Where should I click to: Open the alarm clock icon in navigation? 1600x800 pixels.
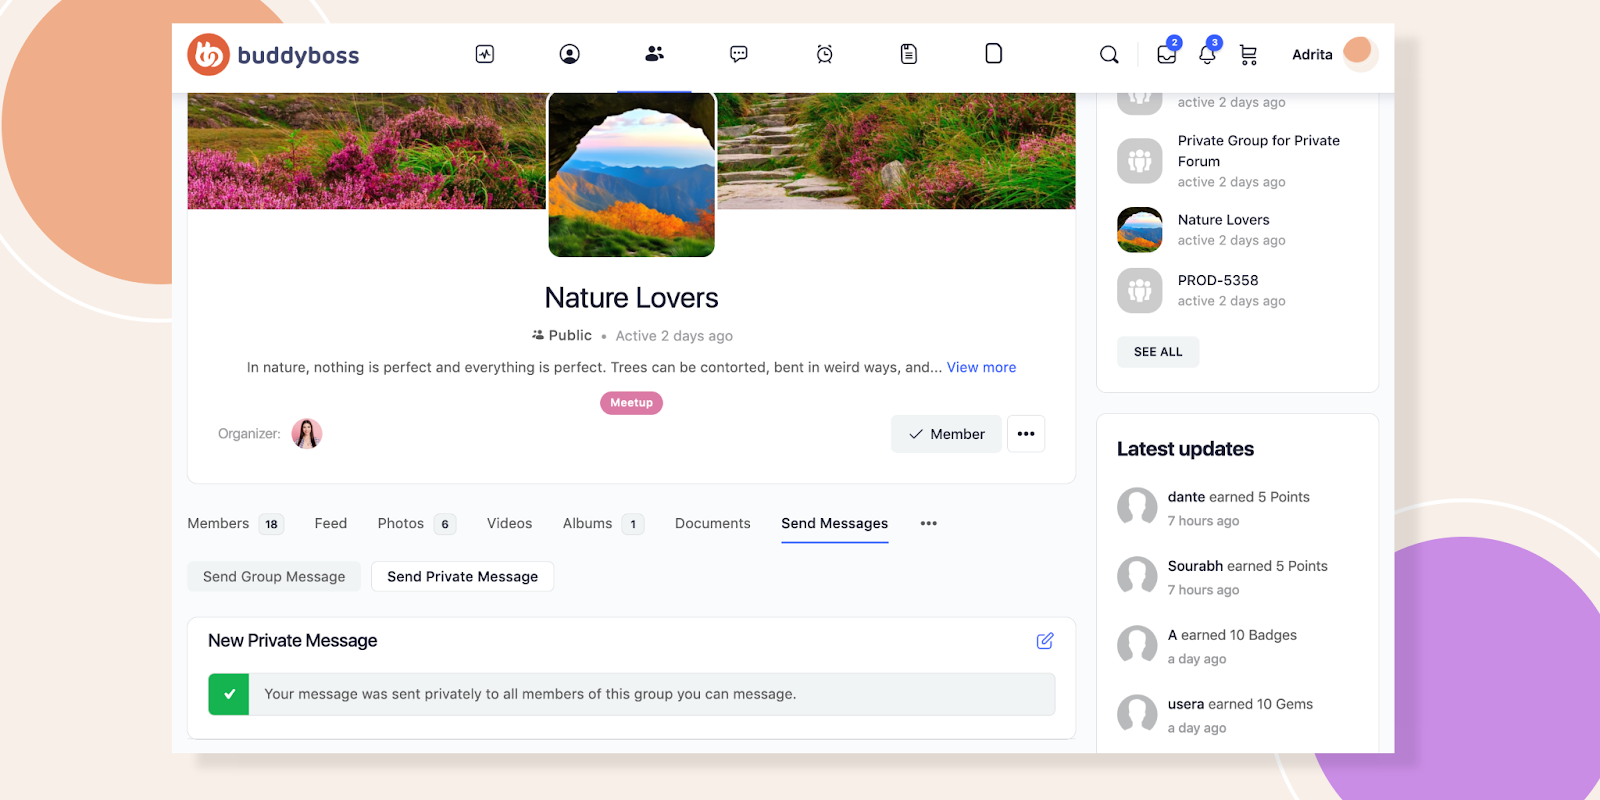pos(825,54)
